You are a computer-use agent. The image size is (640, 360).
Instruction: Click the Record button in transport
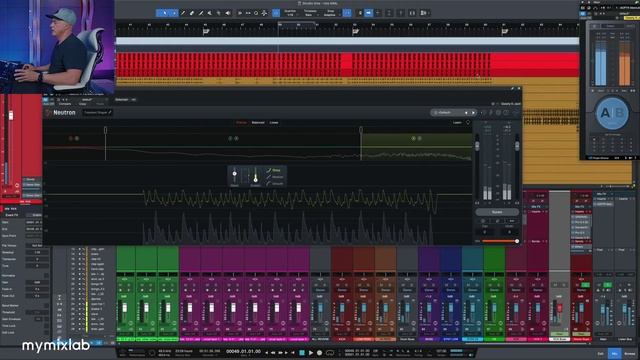pos(320,352)
